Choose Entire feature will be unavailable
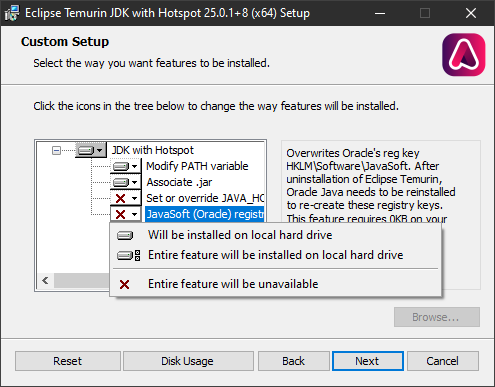This screenshot has height=387, width=495. (x=276, y=284)
